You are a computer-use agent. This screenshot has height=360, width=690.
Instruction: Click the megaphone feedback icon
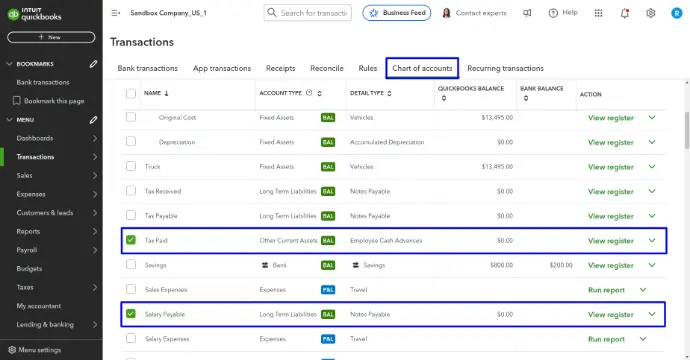[527, 13]
